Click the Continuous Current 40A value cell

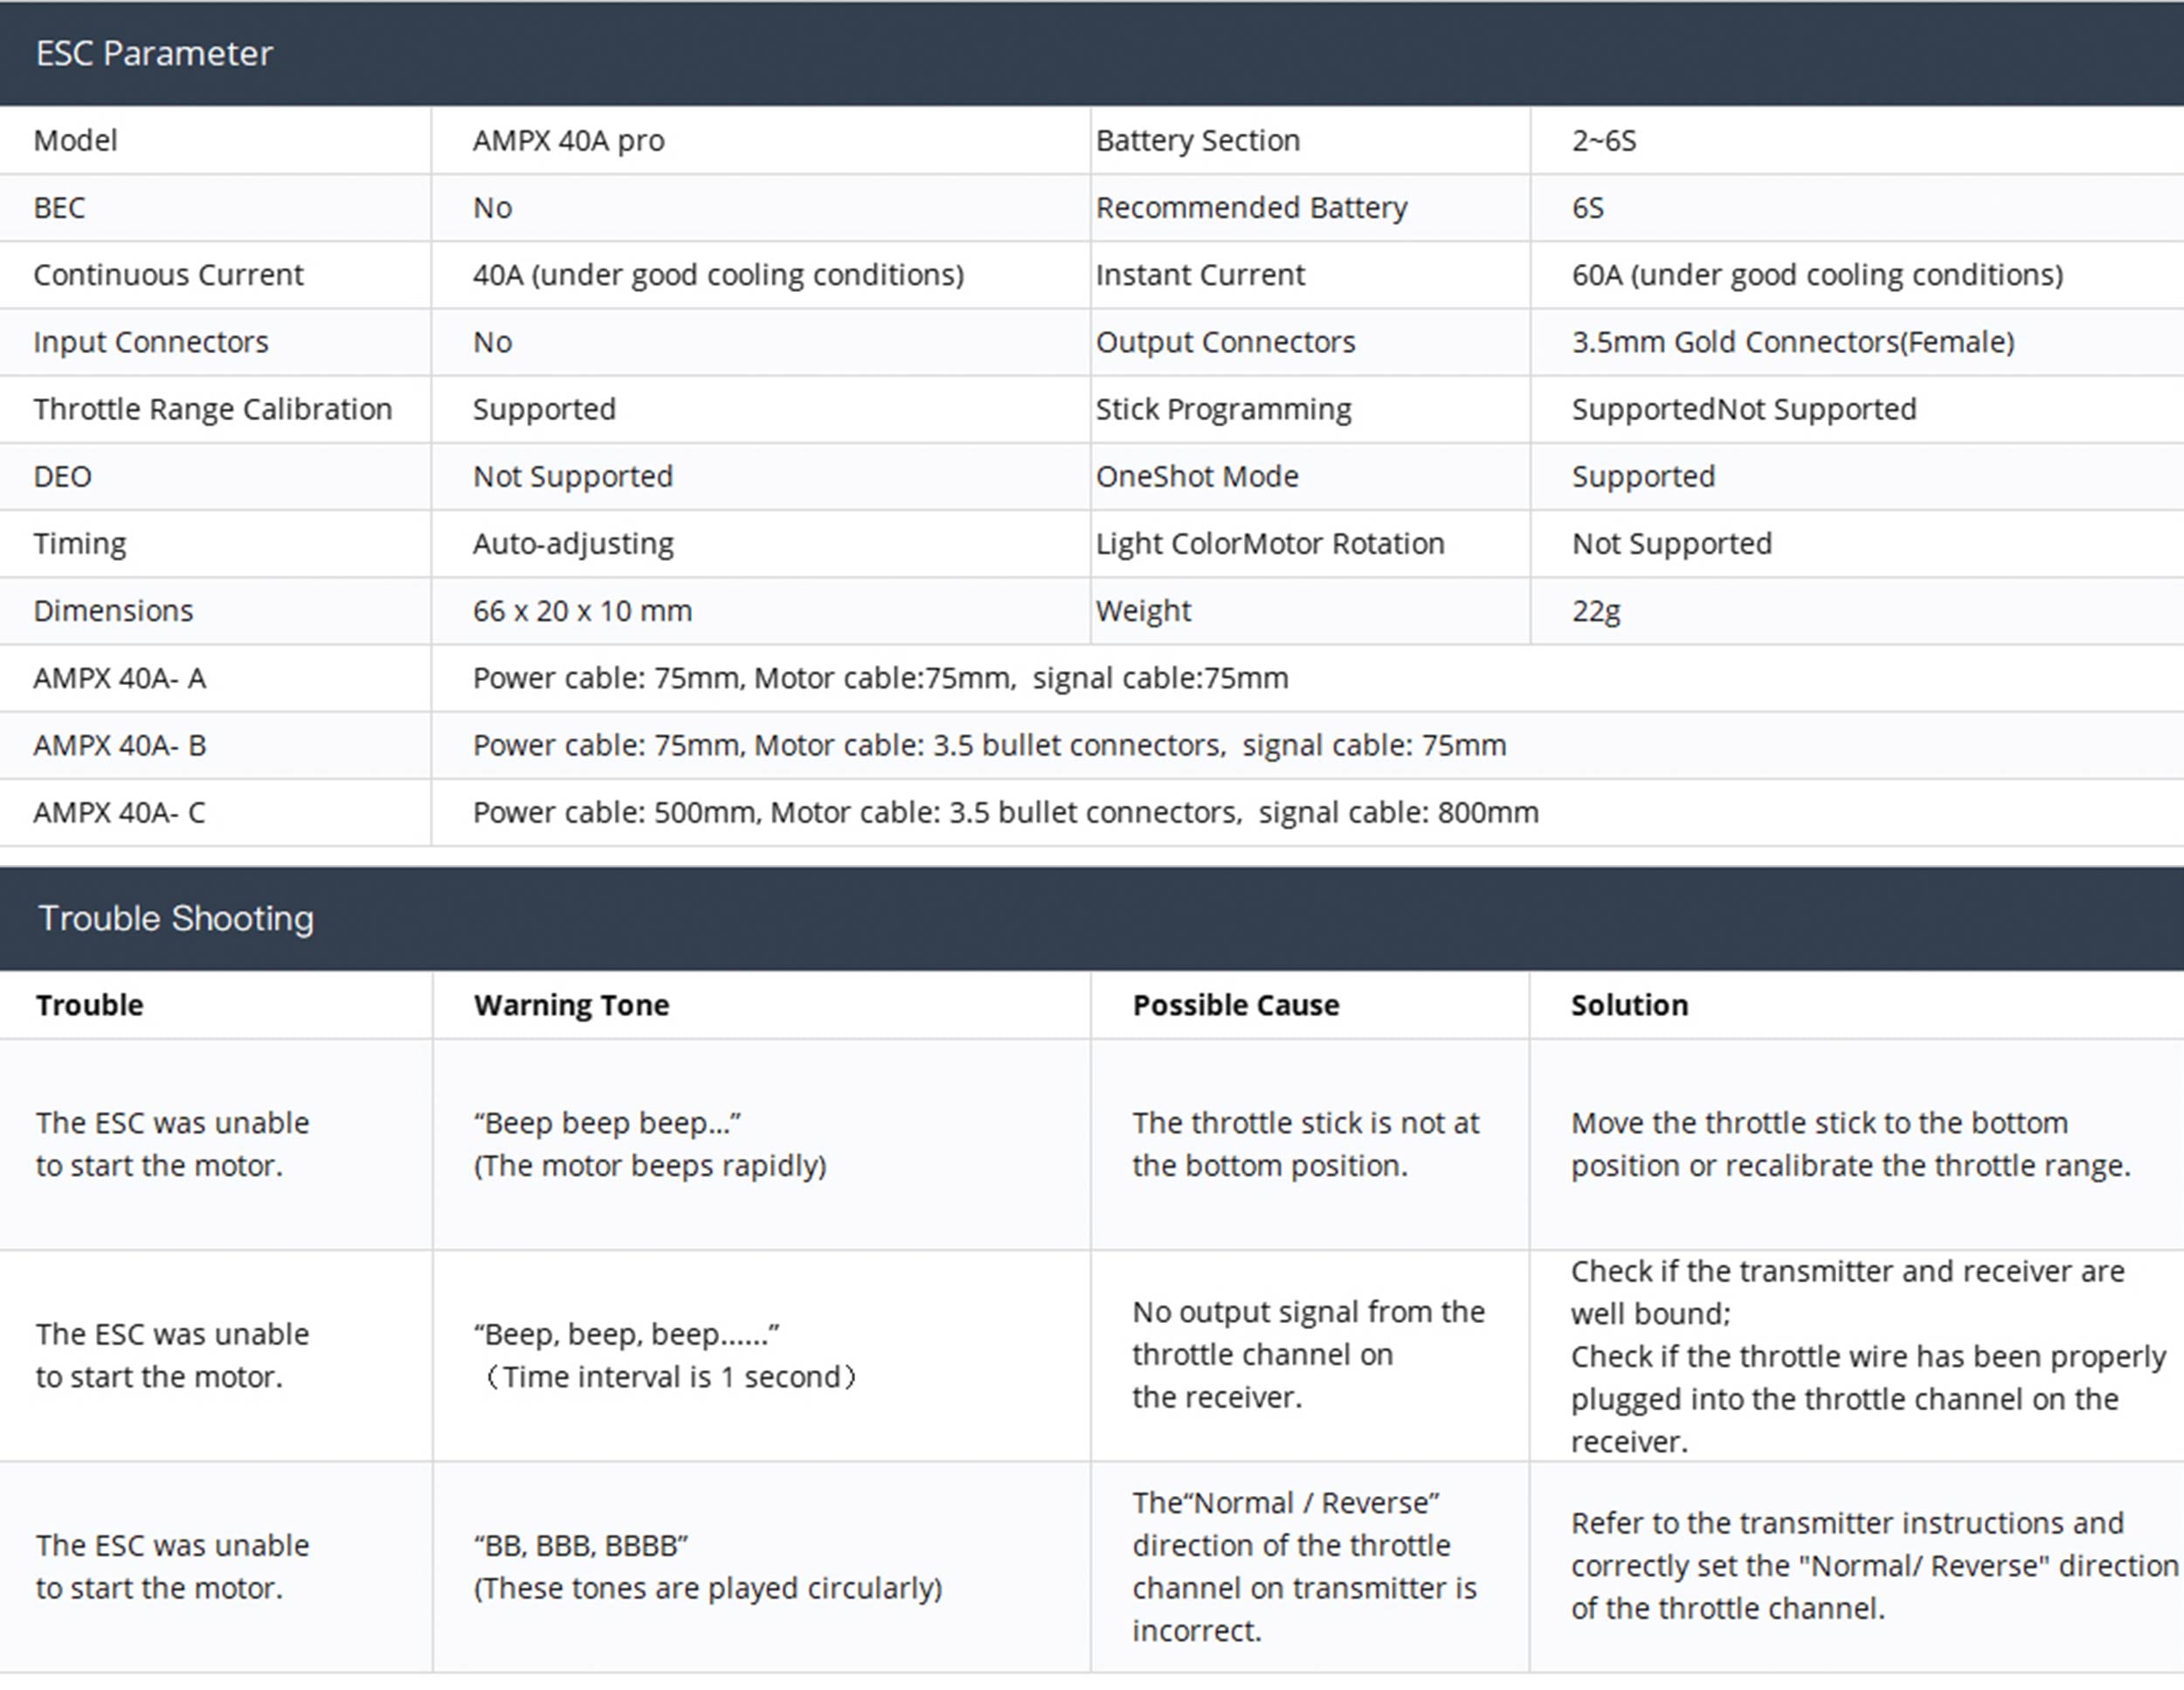tap(718, 275)
